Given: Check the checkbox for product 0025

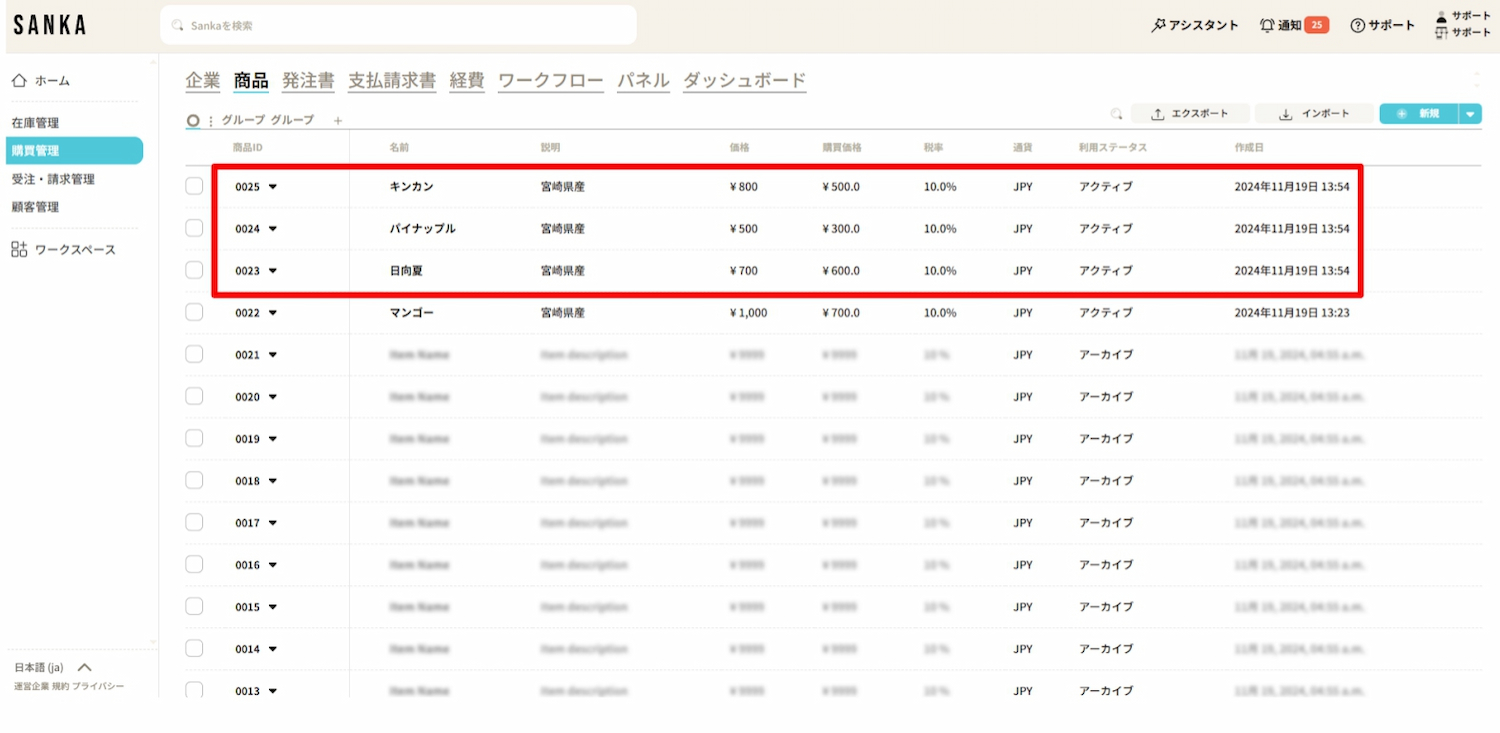Looking at the screenshot, I should click(194, 186).
